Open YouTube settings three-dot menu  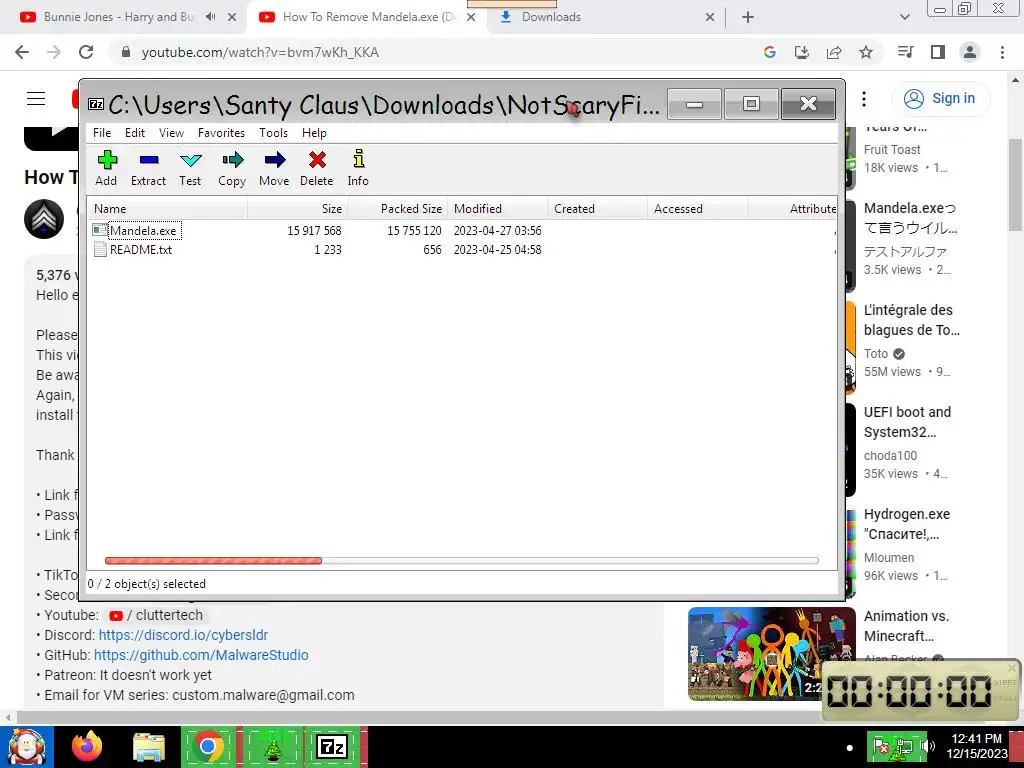[864, 99]
